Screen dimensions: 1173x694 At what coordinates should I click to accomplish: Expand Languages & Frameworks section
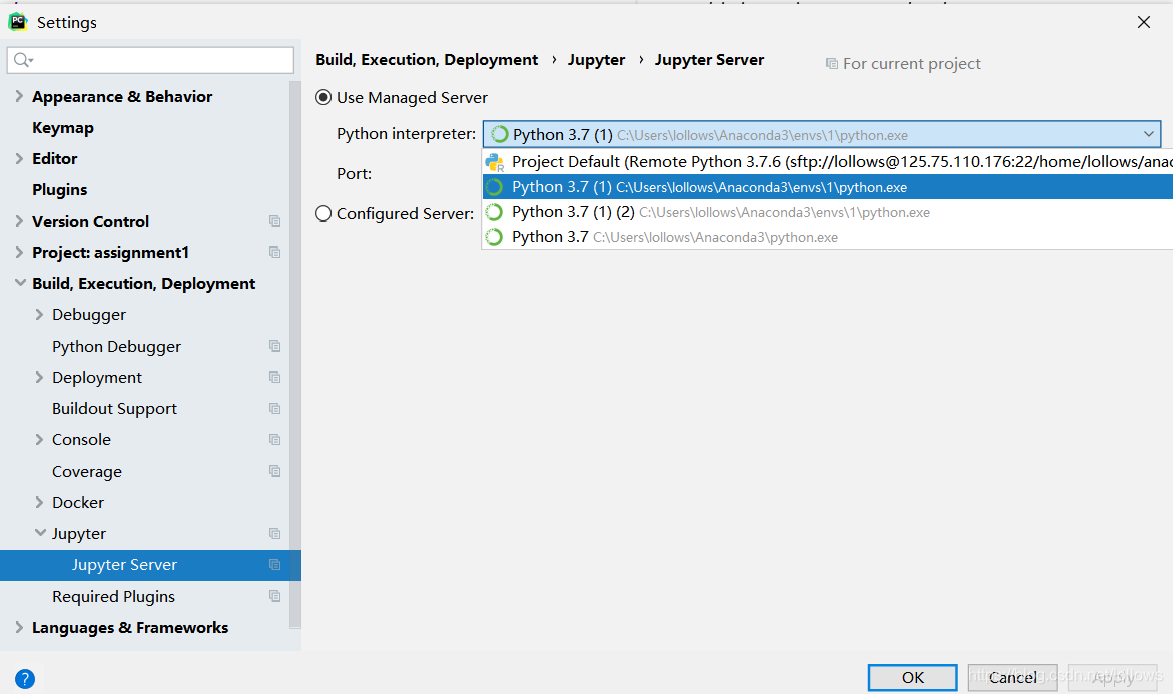[19, 627]
